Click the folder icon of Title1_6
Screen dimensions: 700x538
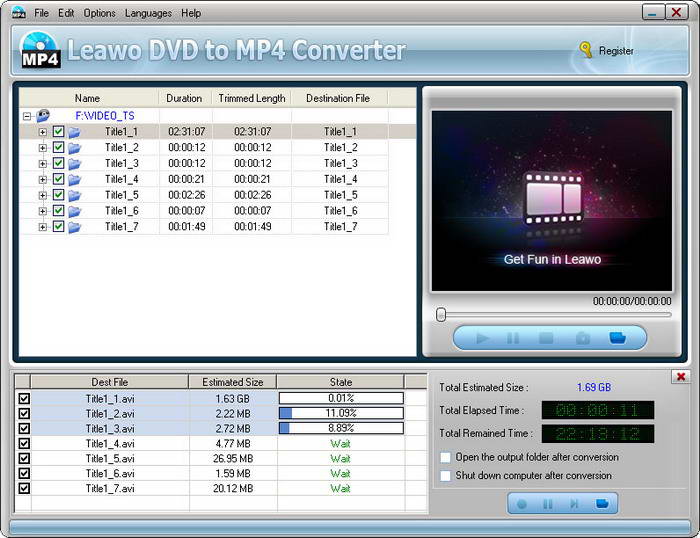click(74, 211)
